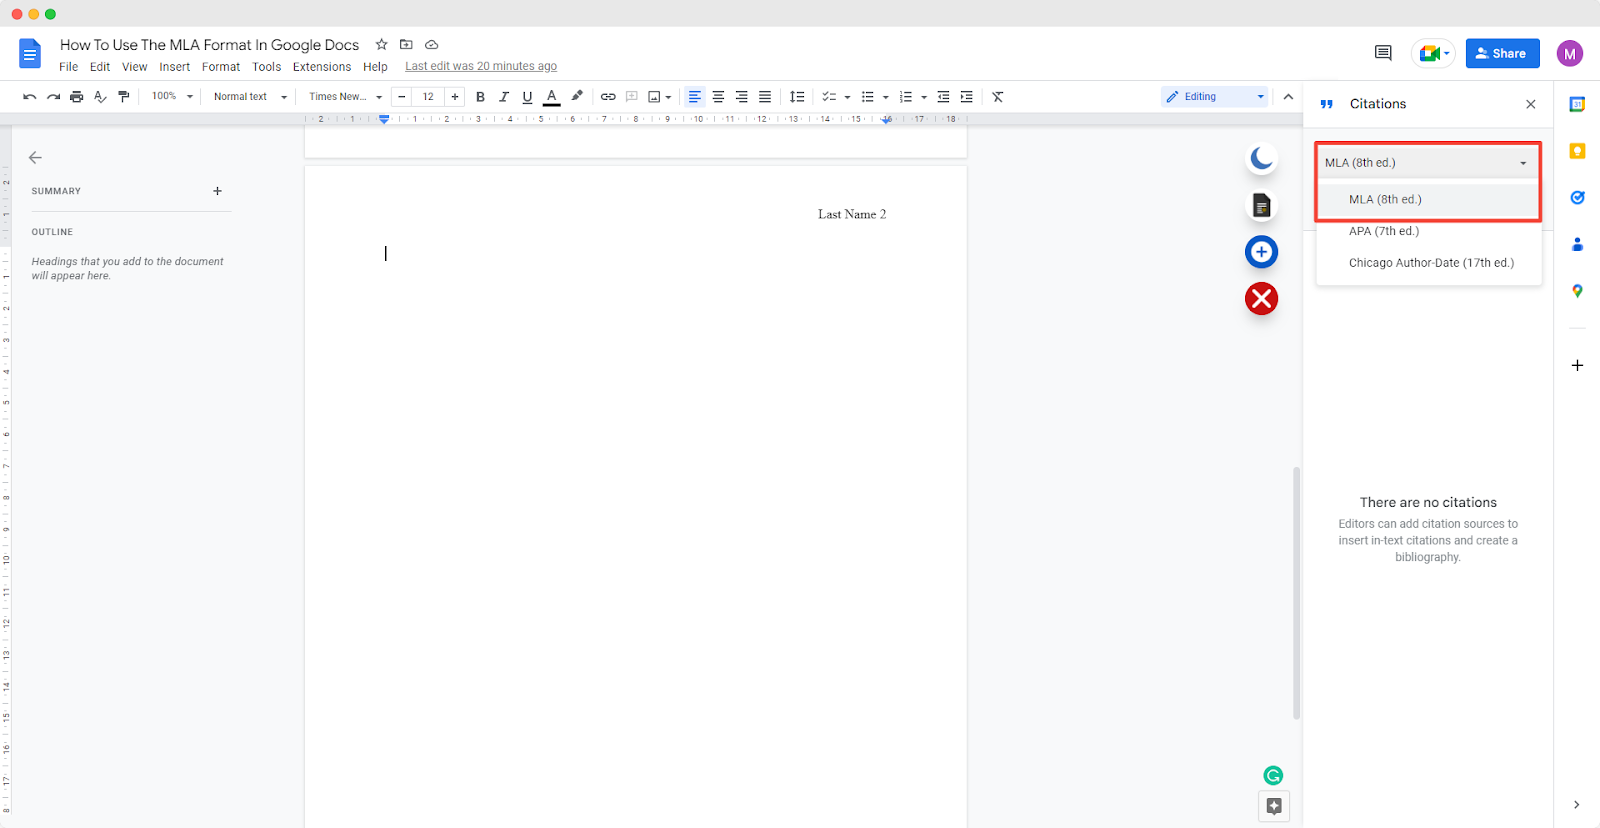Clear text formatting

click(x=998, y=97)
